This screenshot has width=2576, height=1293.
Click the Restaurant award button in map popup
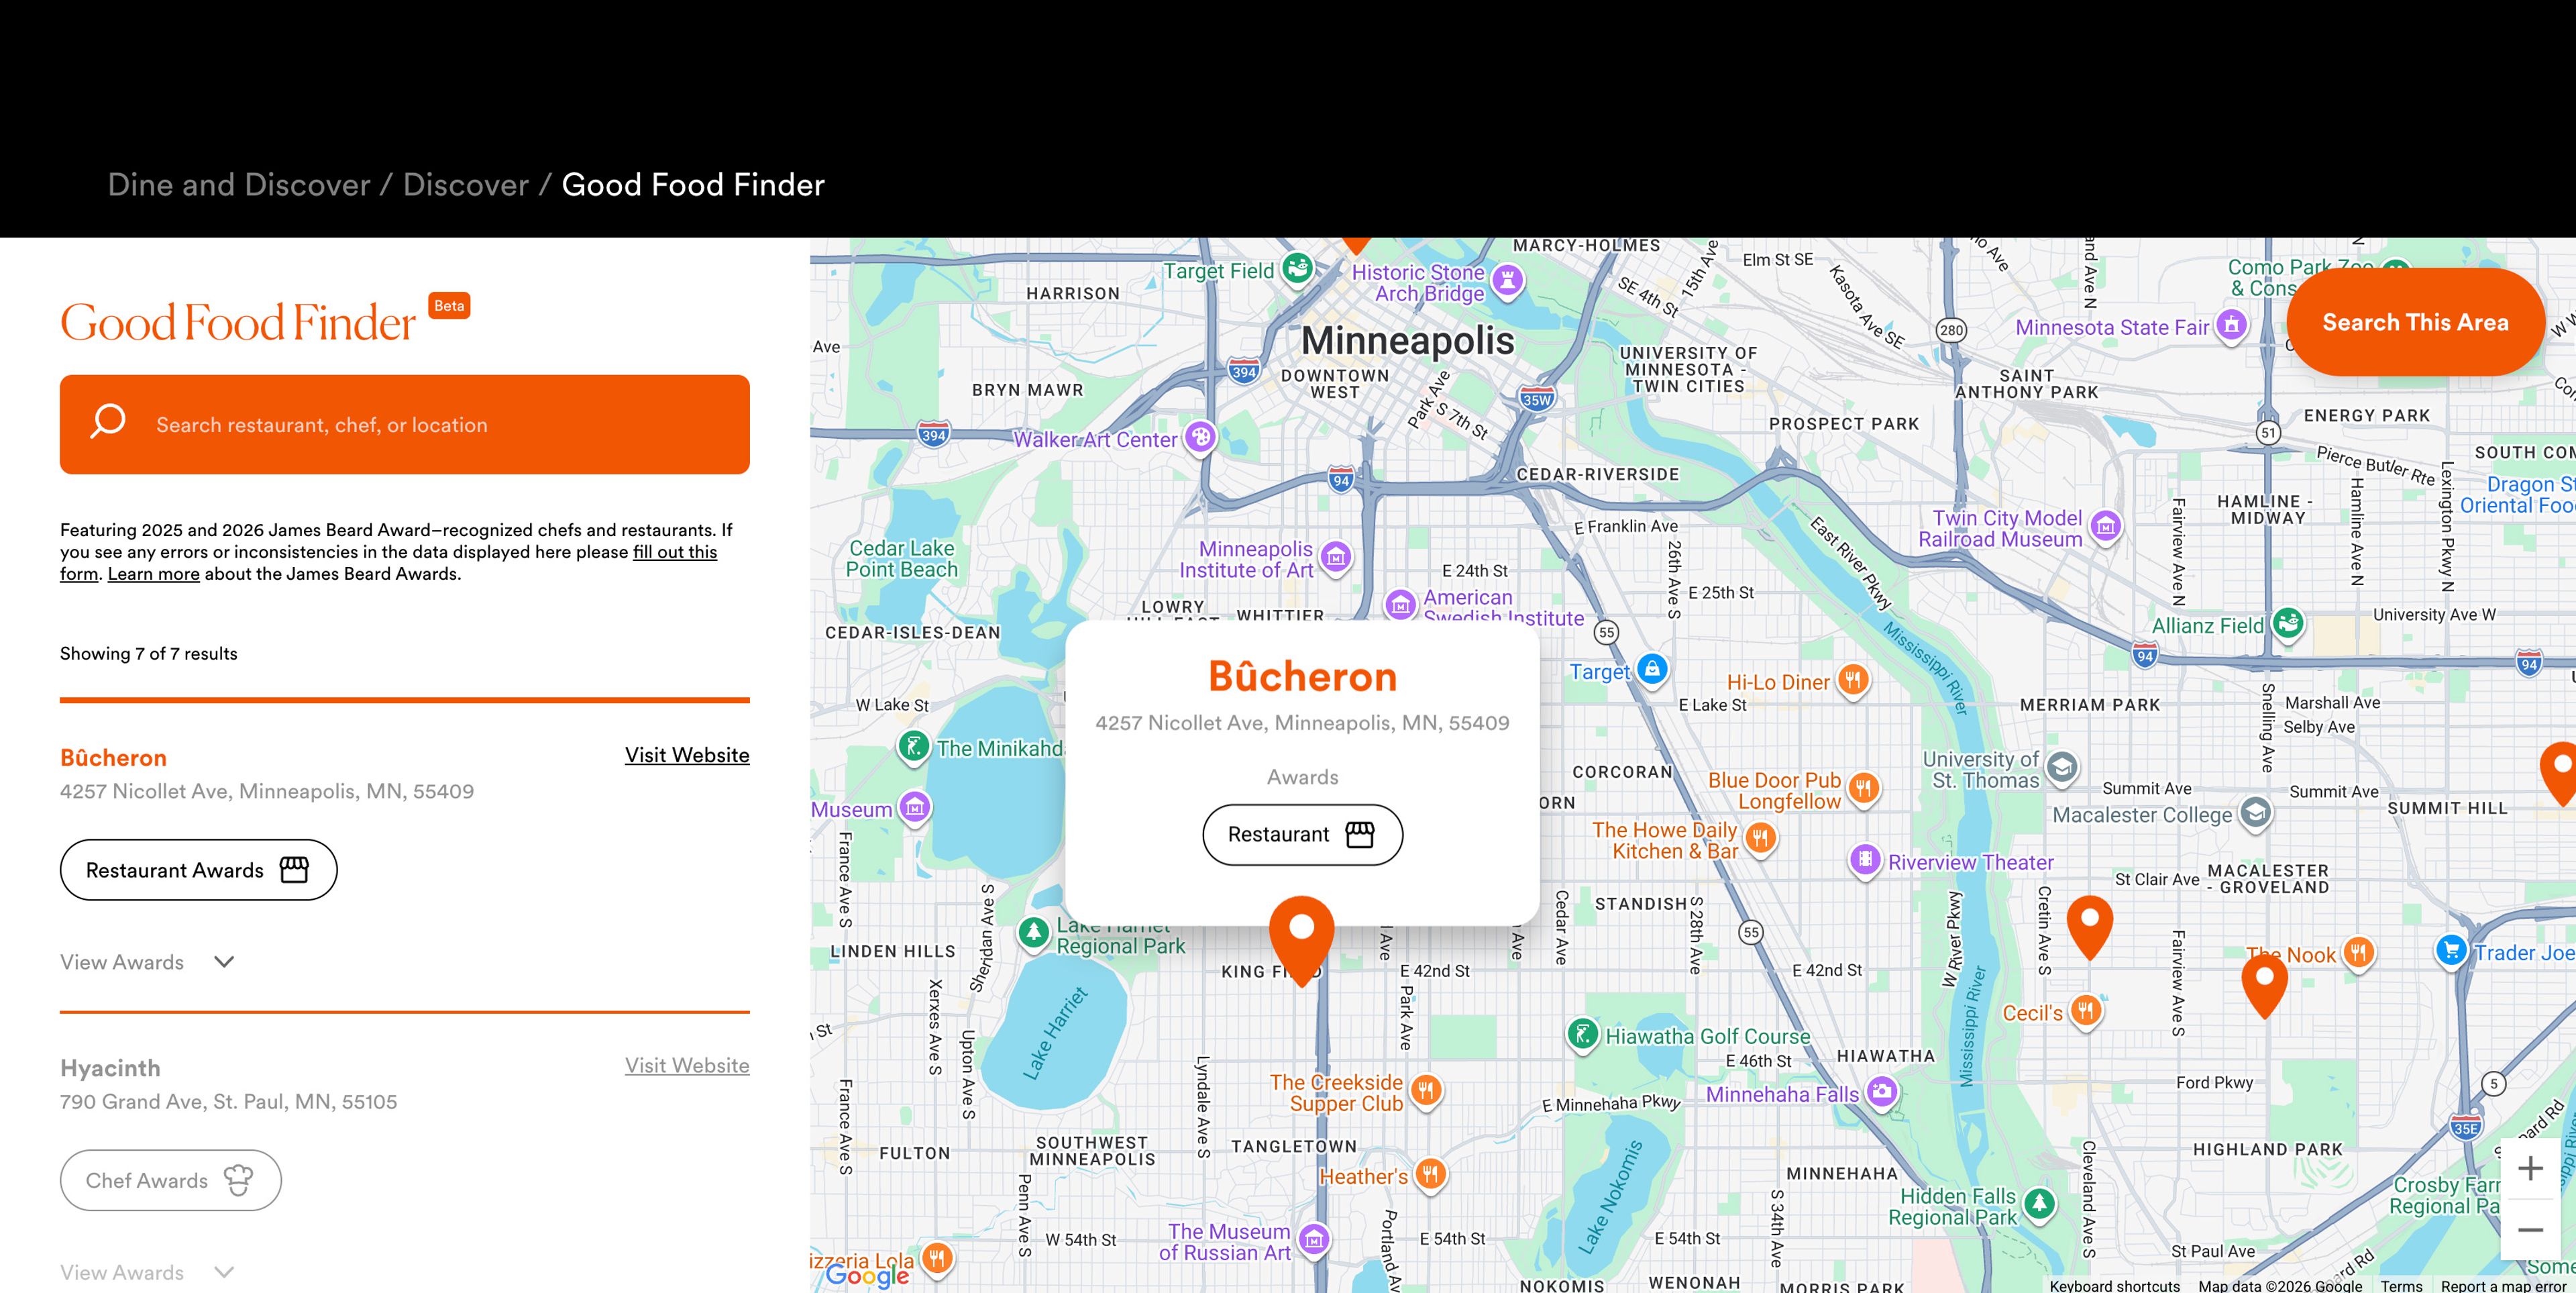coord(1302,835)
